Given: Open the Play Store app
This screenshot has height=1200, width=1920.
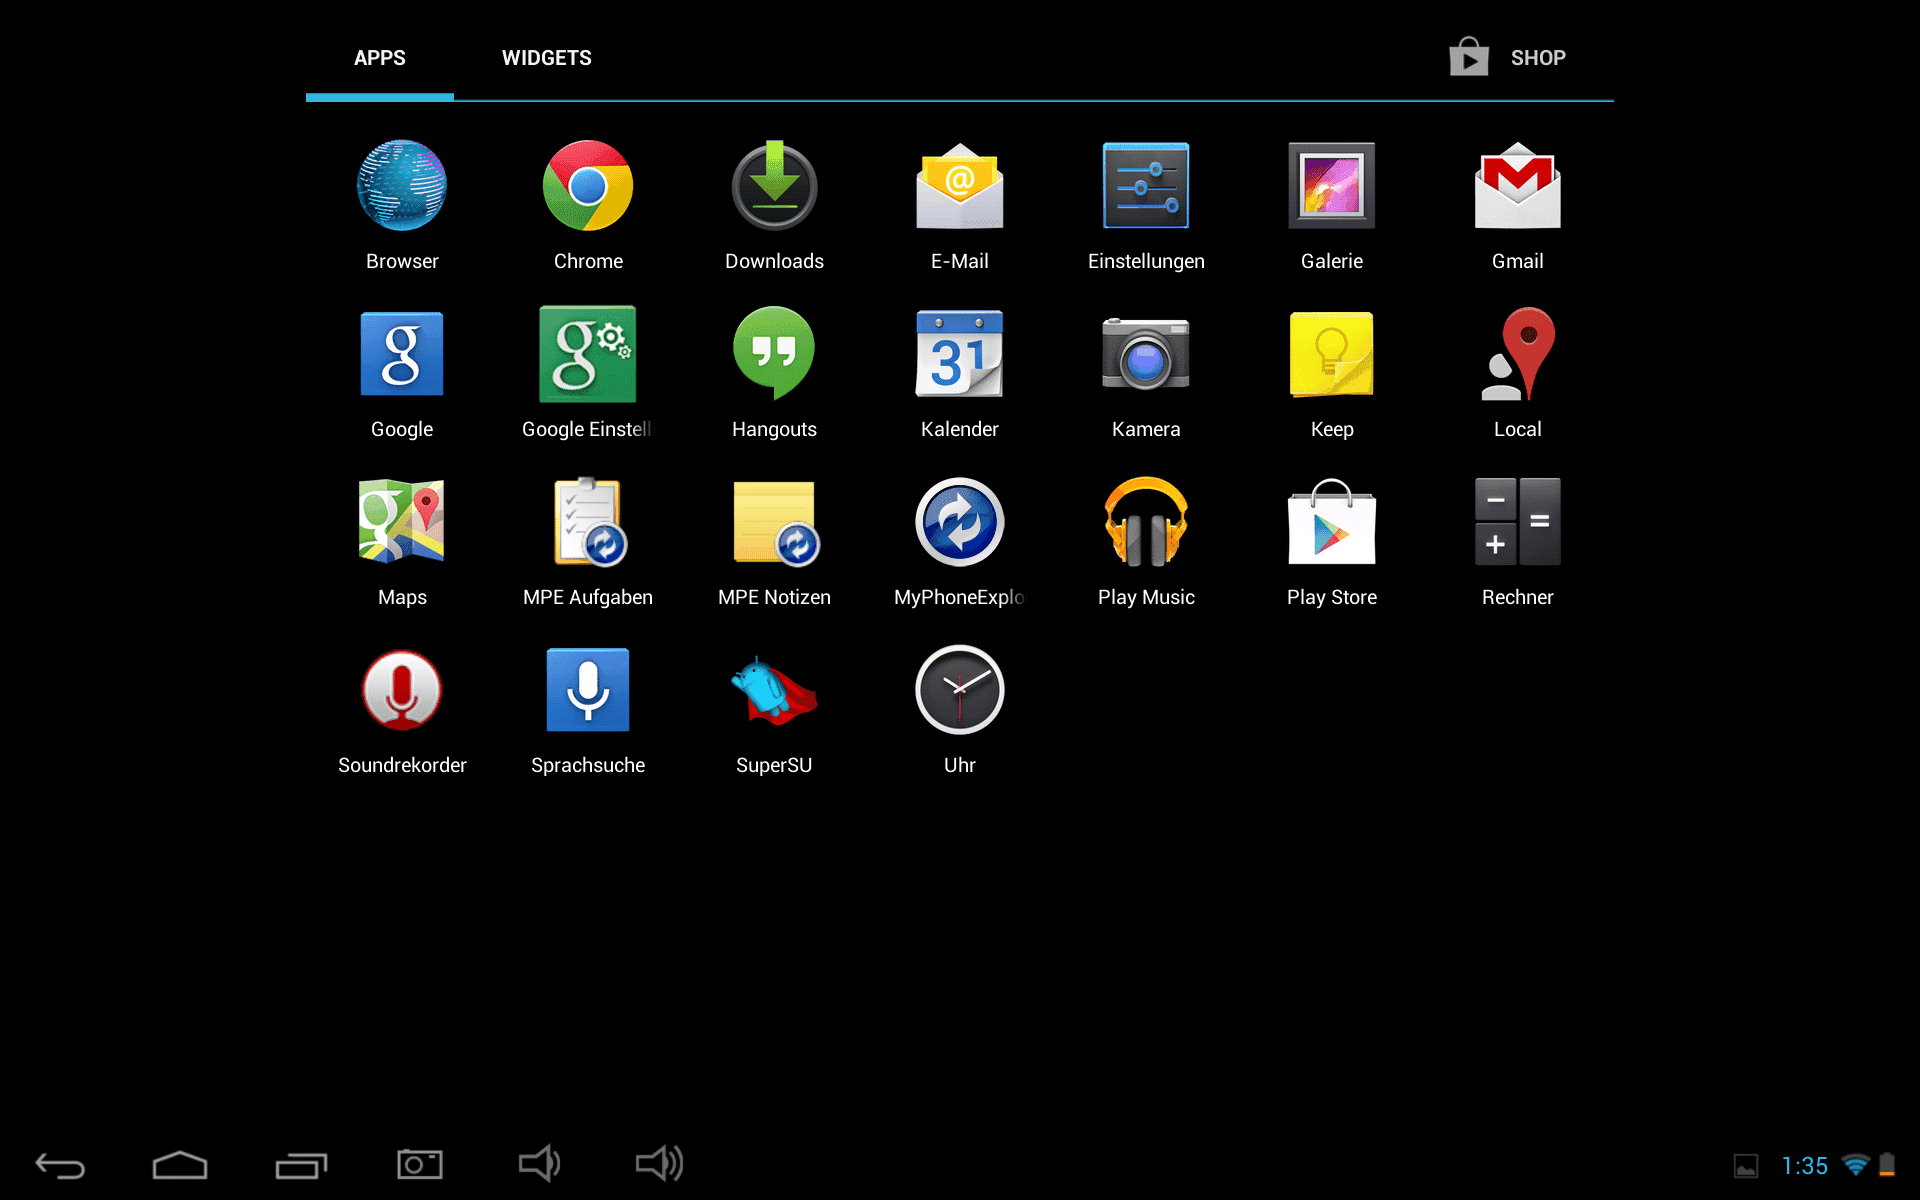Looking at the screenshot, I should [x=1332, y=523].
